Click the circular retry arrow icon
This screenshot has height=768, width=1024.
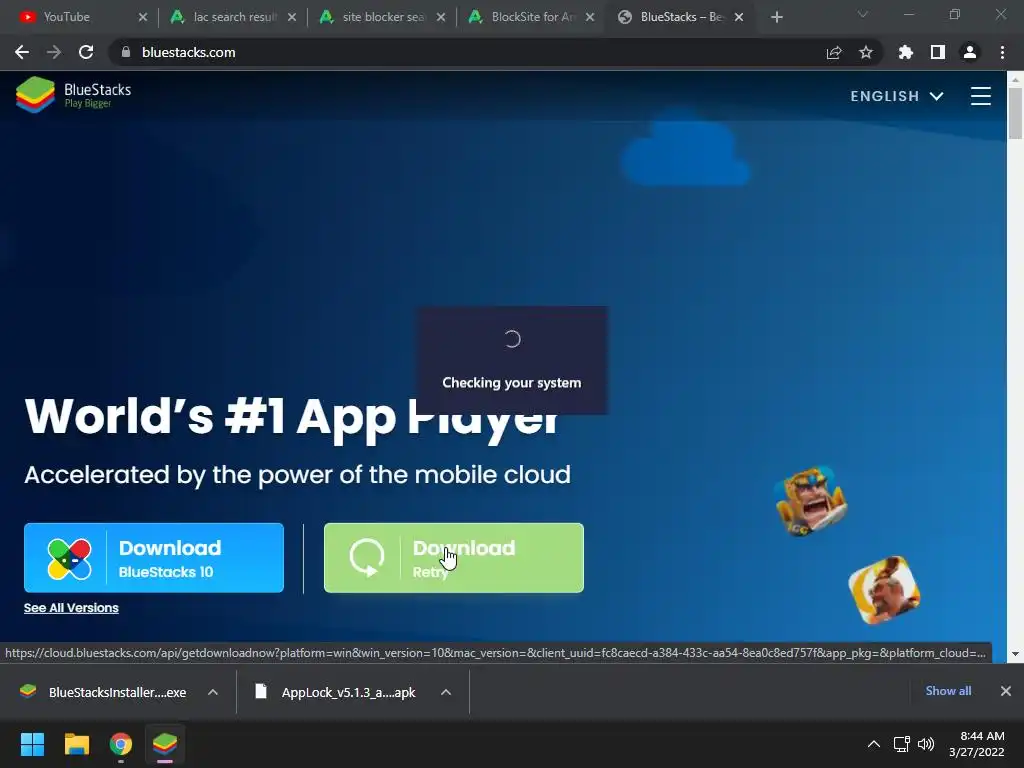click(366, 558)
